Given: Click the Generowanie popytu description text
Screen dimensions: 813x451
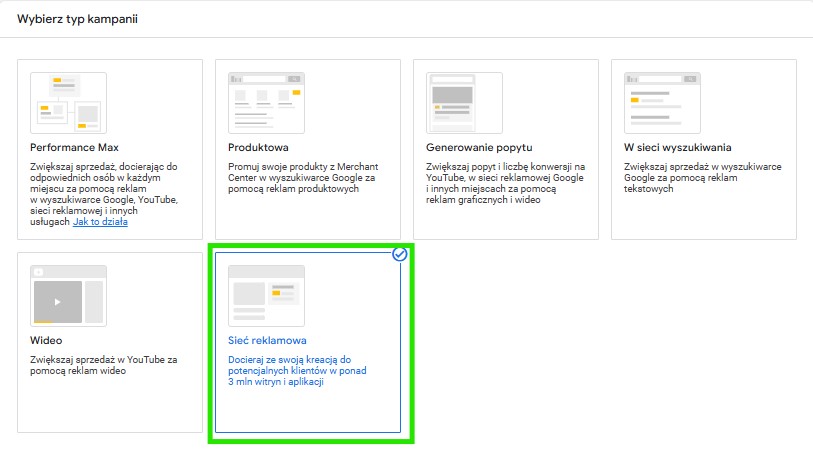Looking at the screenshot, I should (x=506, y=183).
